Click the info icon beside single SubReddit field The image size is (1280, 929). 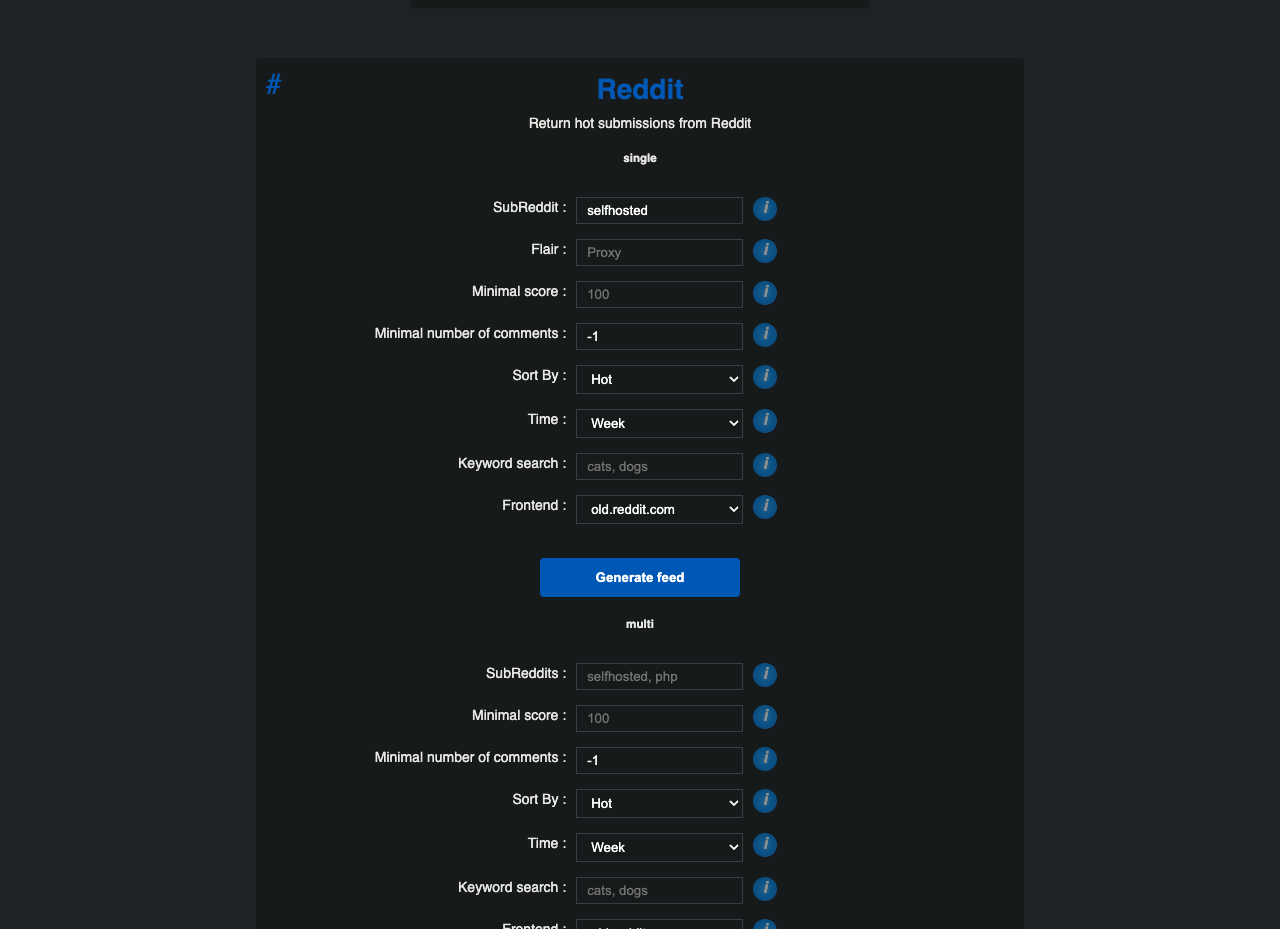[x=765, y=209]
